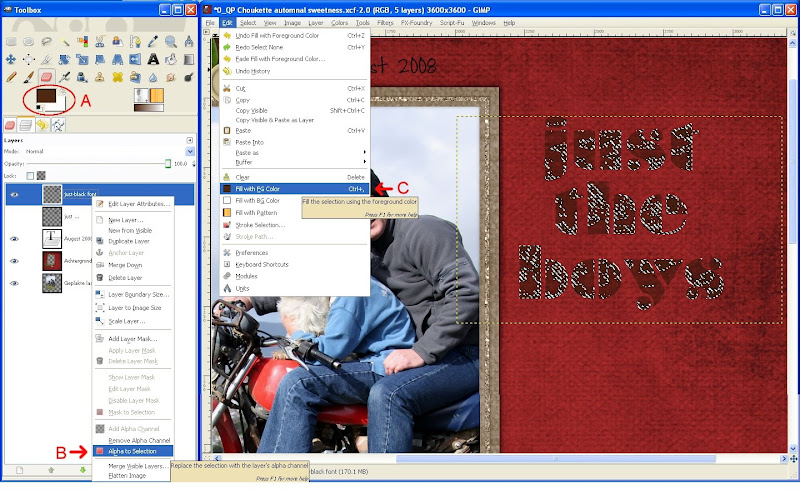This screenshot has width=800, height=500.
Task: Click the horizontal scrollbar under the canvas
Action: [x=500, y=459]
